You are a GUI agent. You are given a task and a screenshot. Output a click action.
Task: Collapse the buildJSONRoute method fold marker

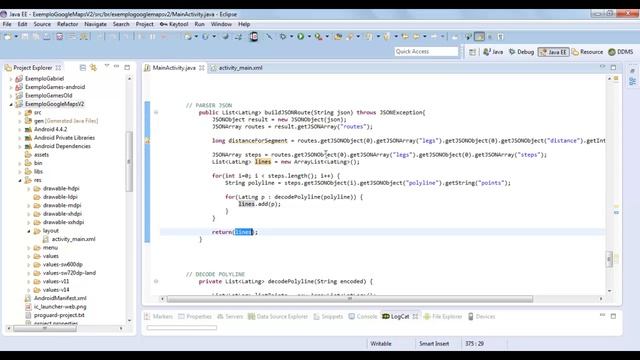(x=156, y=112)
